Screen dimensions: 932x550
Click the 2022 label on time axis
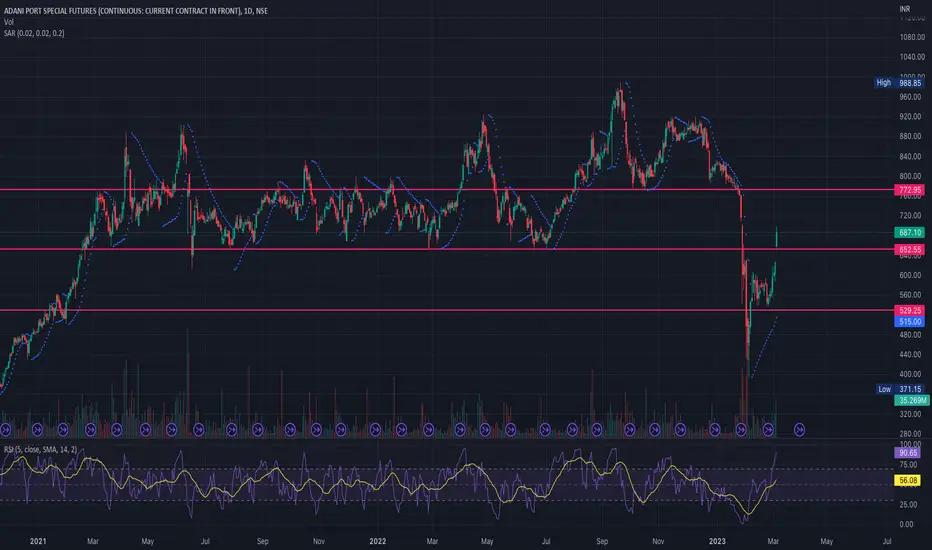pyautogui.click(x=377, y=541)
